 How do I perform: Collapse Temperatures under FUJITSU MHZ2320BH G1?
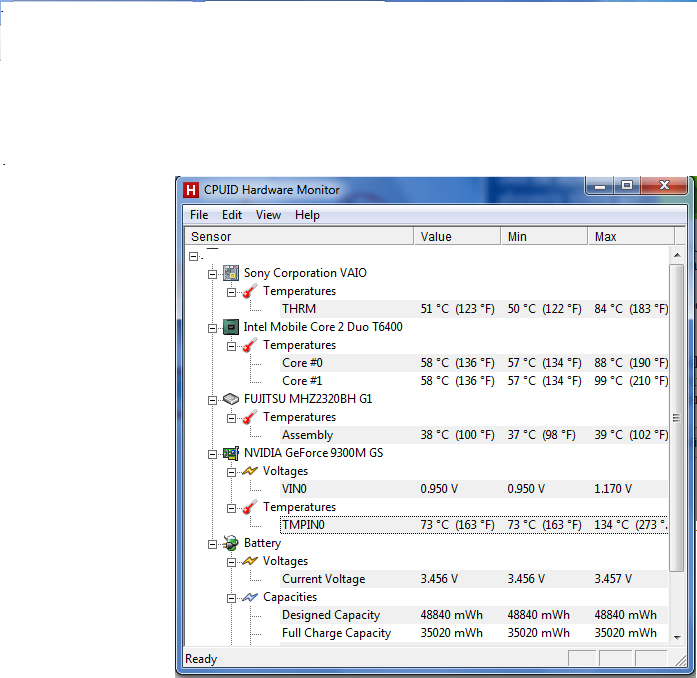click(x=231, y=417)
